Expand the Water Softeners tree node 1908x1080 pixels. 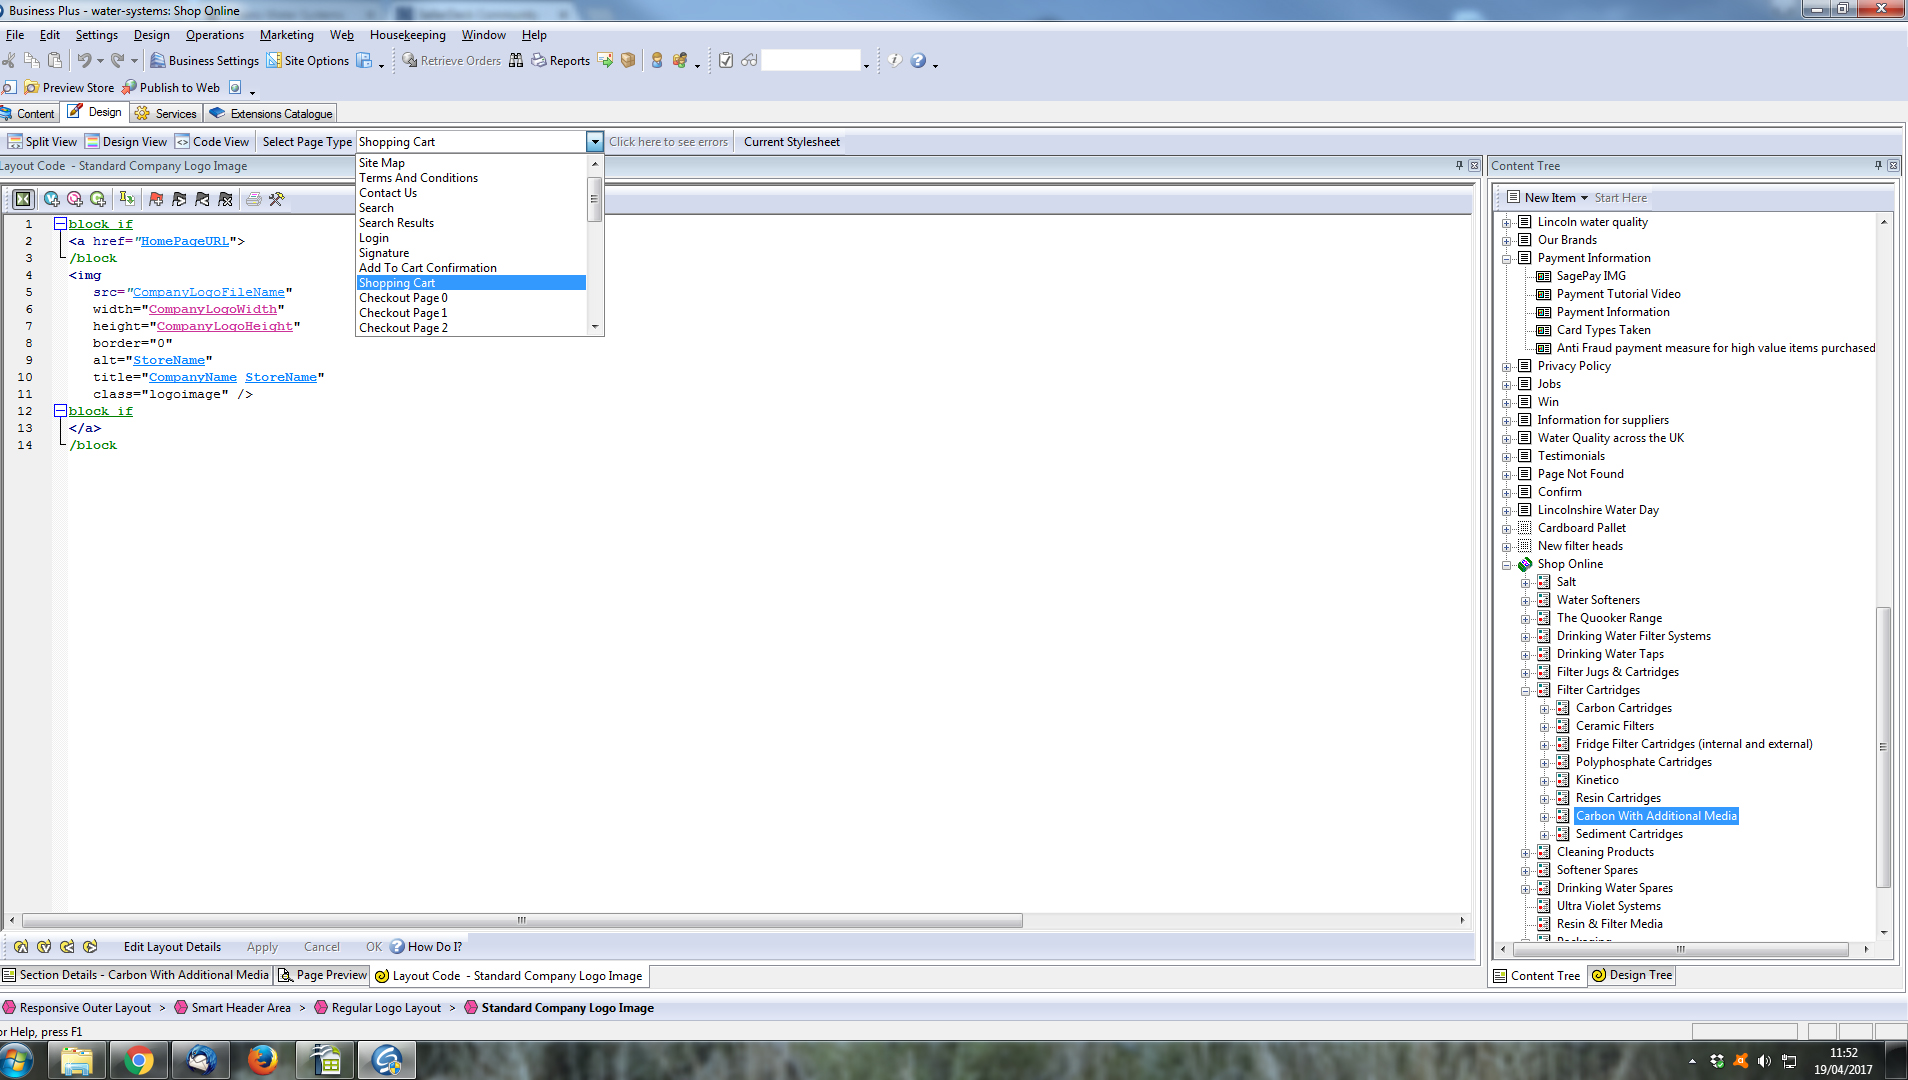1526,601
